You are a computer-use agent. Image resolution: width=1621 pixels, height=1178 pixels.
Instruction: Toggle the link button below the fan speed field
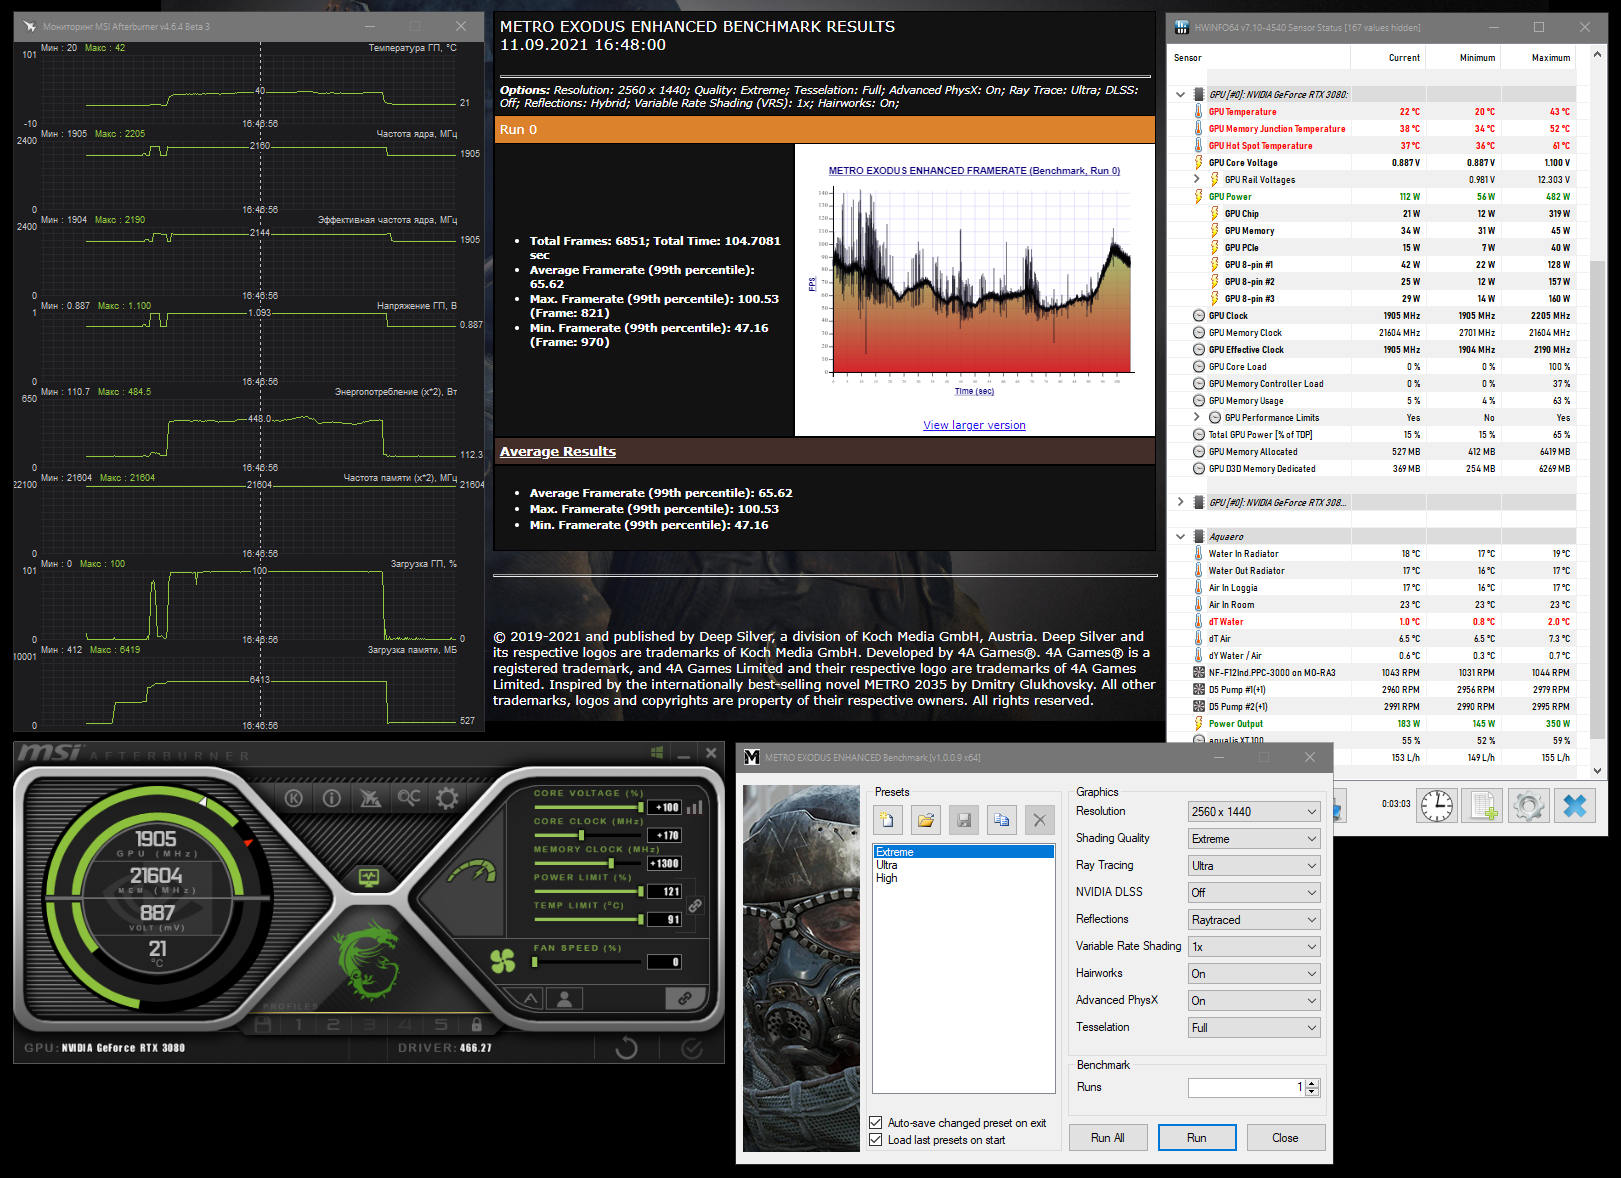pyautogui.click(x=685, y=998)
